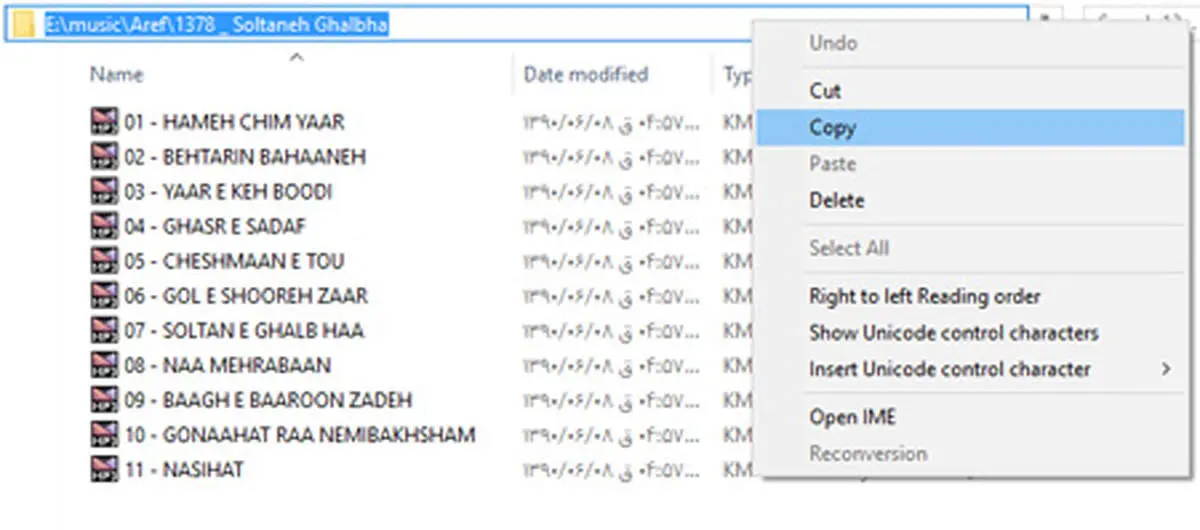Sort by the Name column header
This screenshot has width=1200, height=530.
(x=117, y=75)
